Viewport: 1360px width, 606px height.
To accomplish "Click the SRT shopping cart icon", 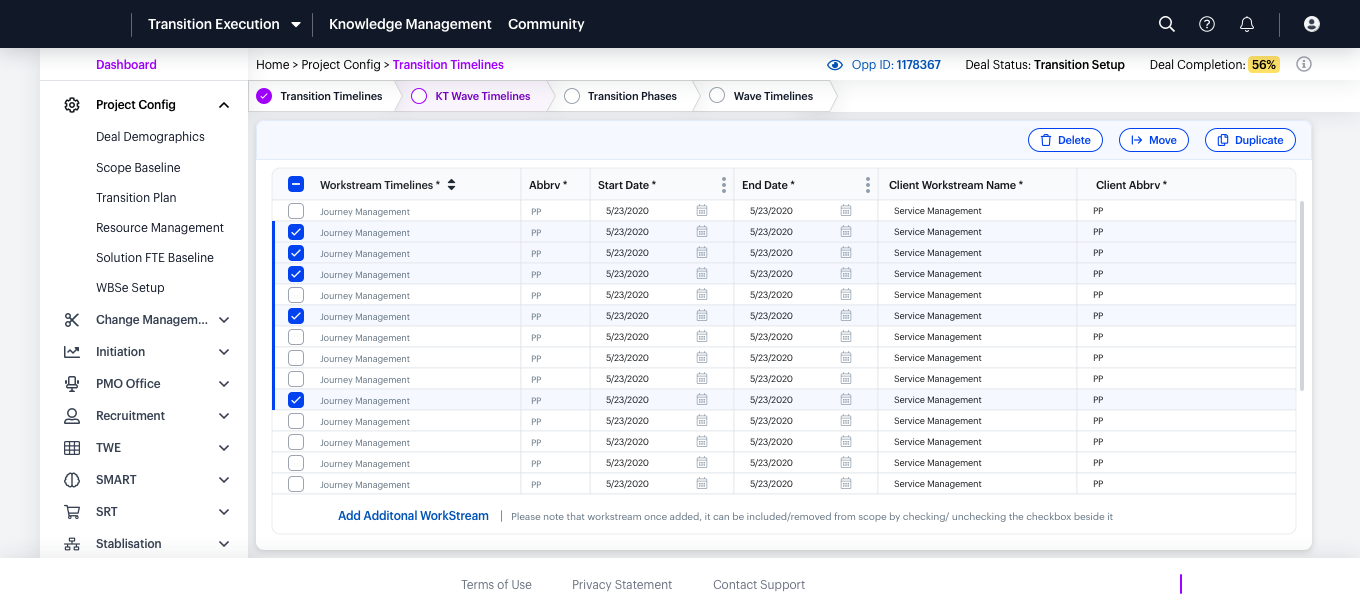I will 72,512.
